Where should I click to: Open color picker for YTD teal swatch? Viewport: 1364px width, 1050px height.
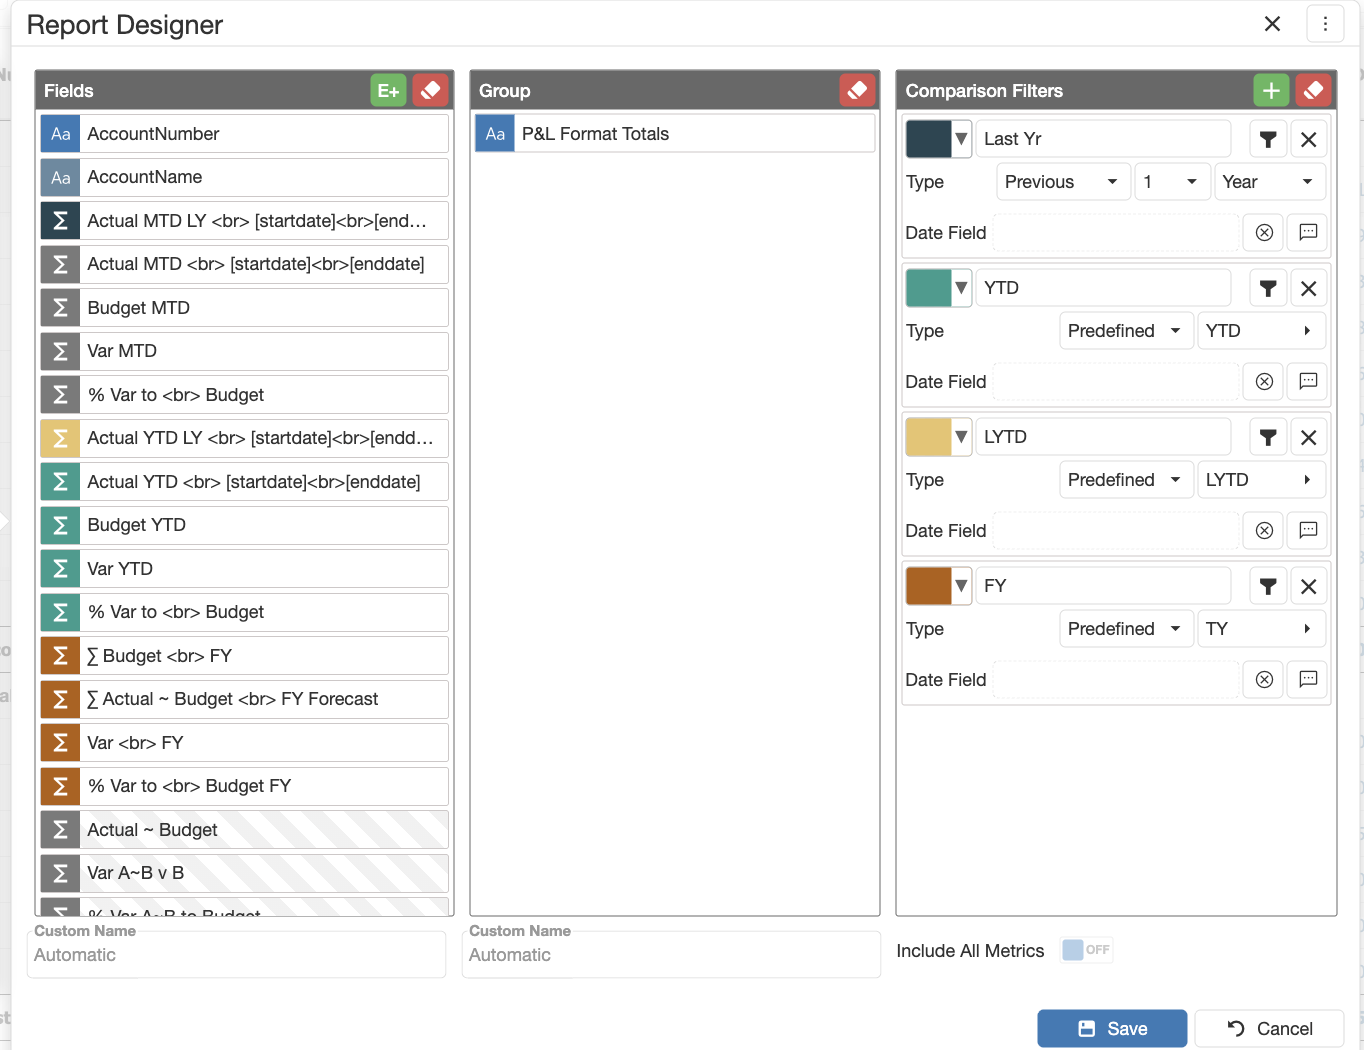(x=938, y=288)
